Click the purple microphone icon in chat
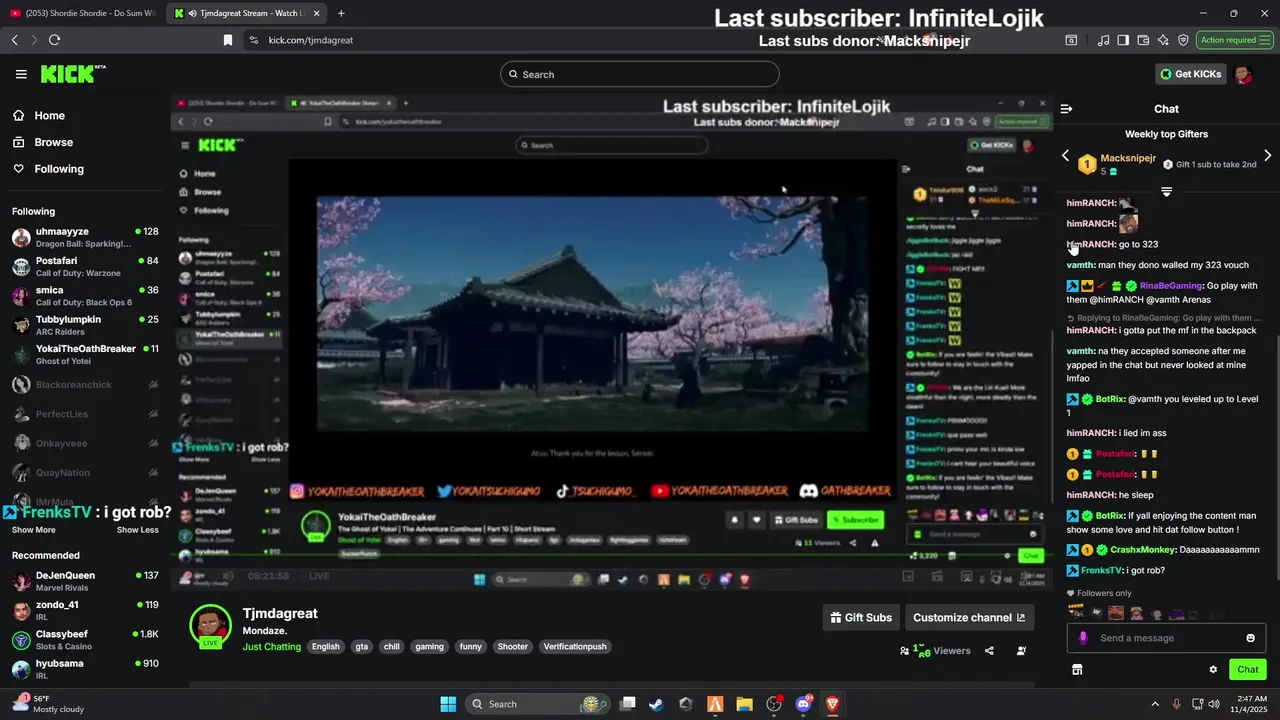This screenshot has width=1280, height=720. pos(1083,638)
